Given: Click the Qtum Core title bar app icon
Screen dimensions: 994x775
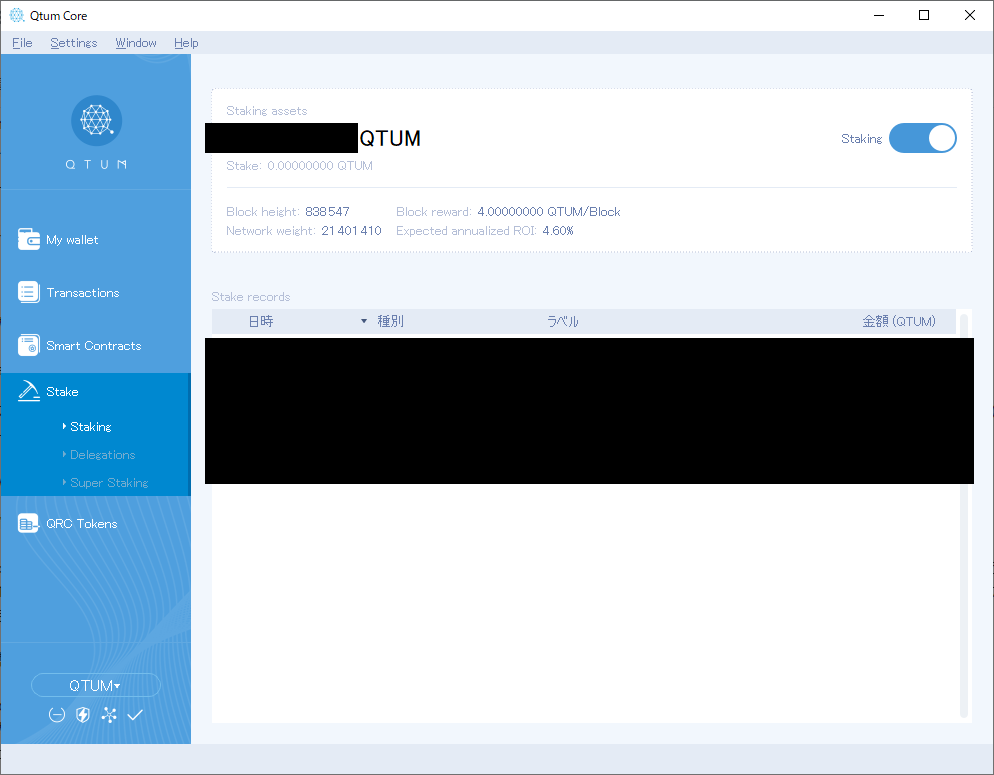Looking at the screenshot, I should click(x=17, y=15).
